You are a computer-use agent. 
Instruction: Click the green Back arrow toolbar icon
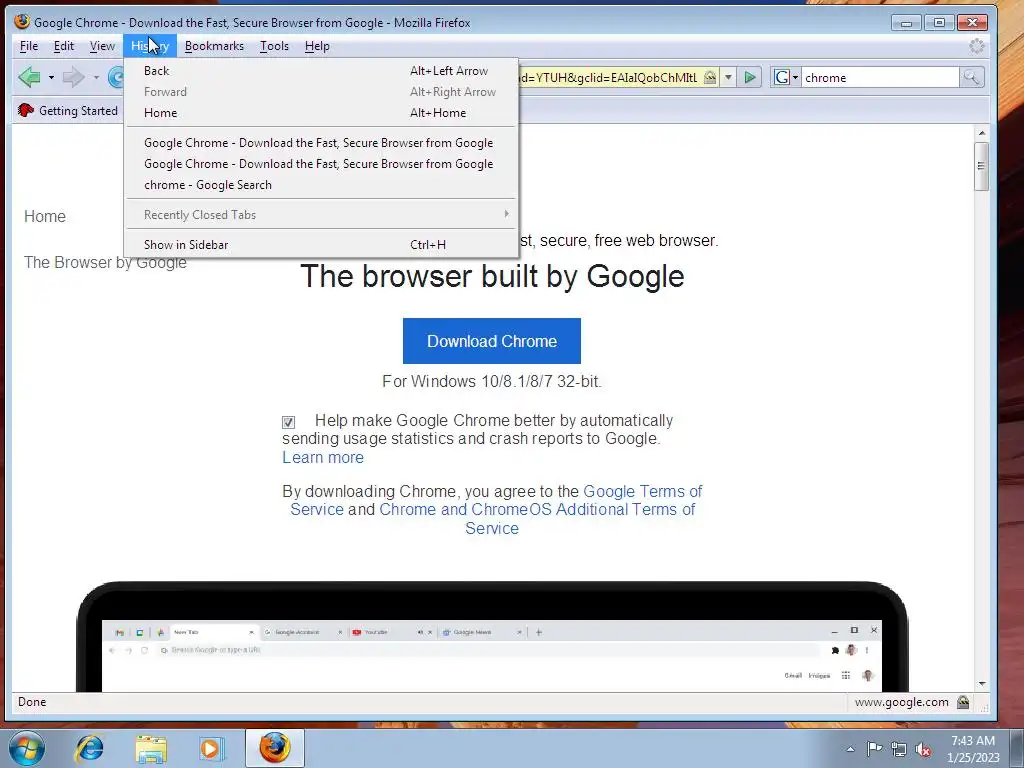(29, 78)
